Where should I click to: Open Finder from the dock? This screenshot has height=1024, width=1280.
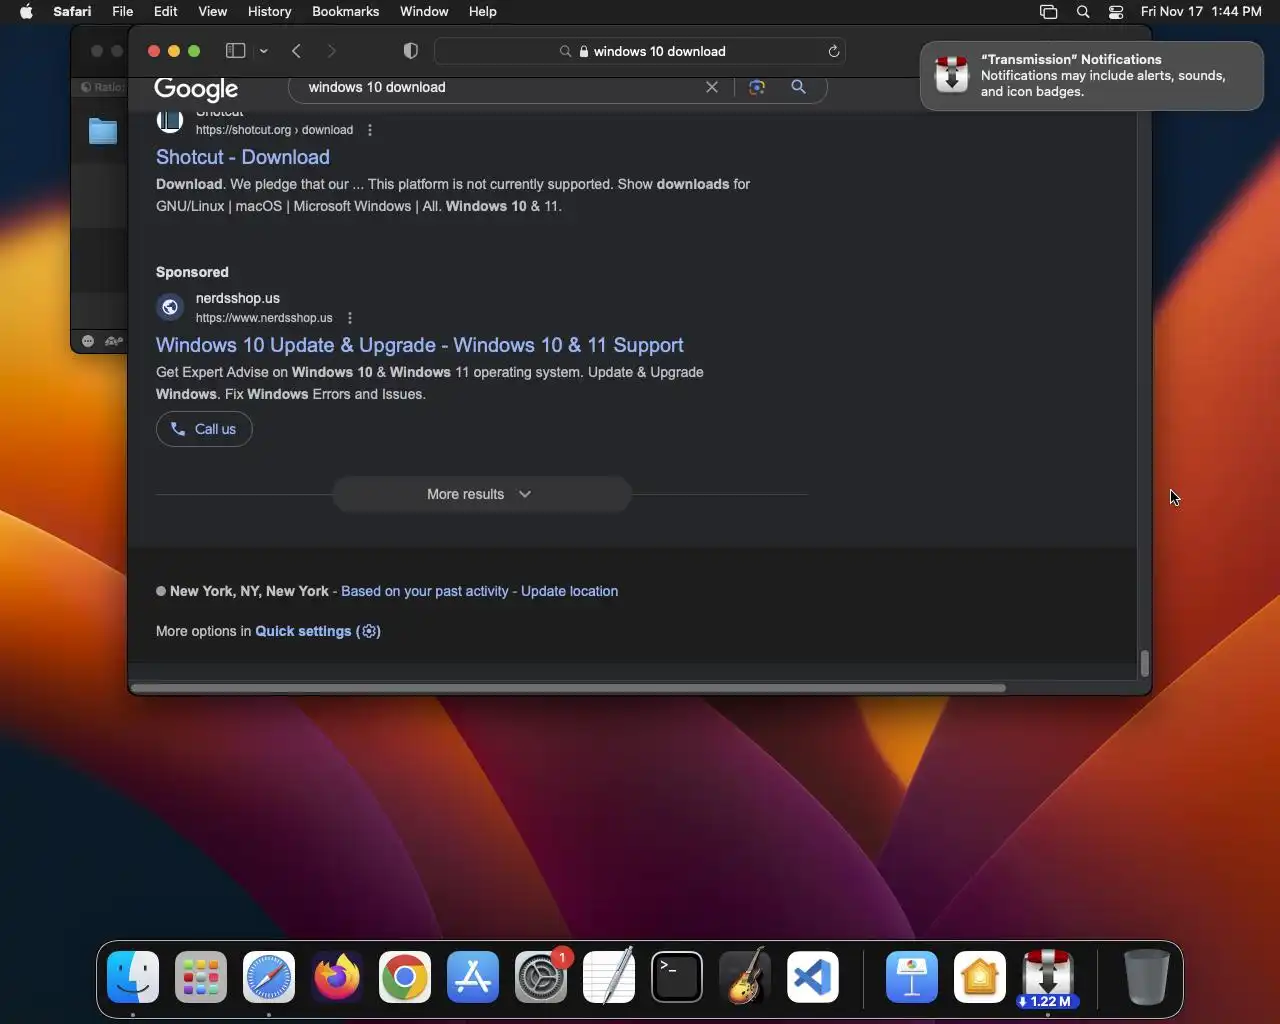(133, 977)
